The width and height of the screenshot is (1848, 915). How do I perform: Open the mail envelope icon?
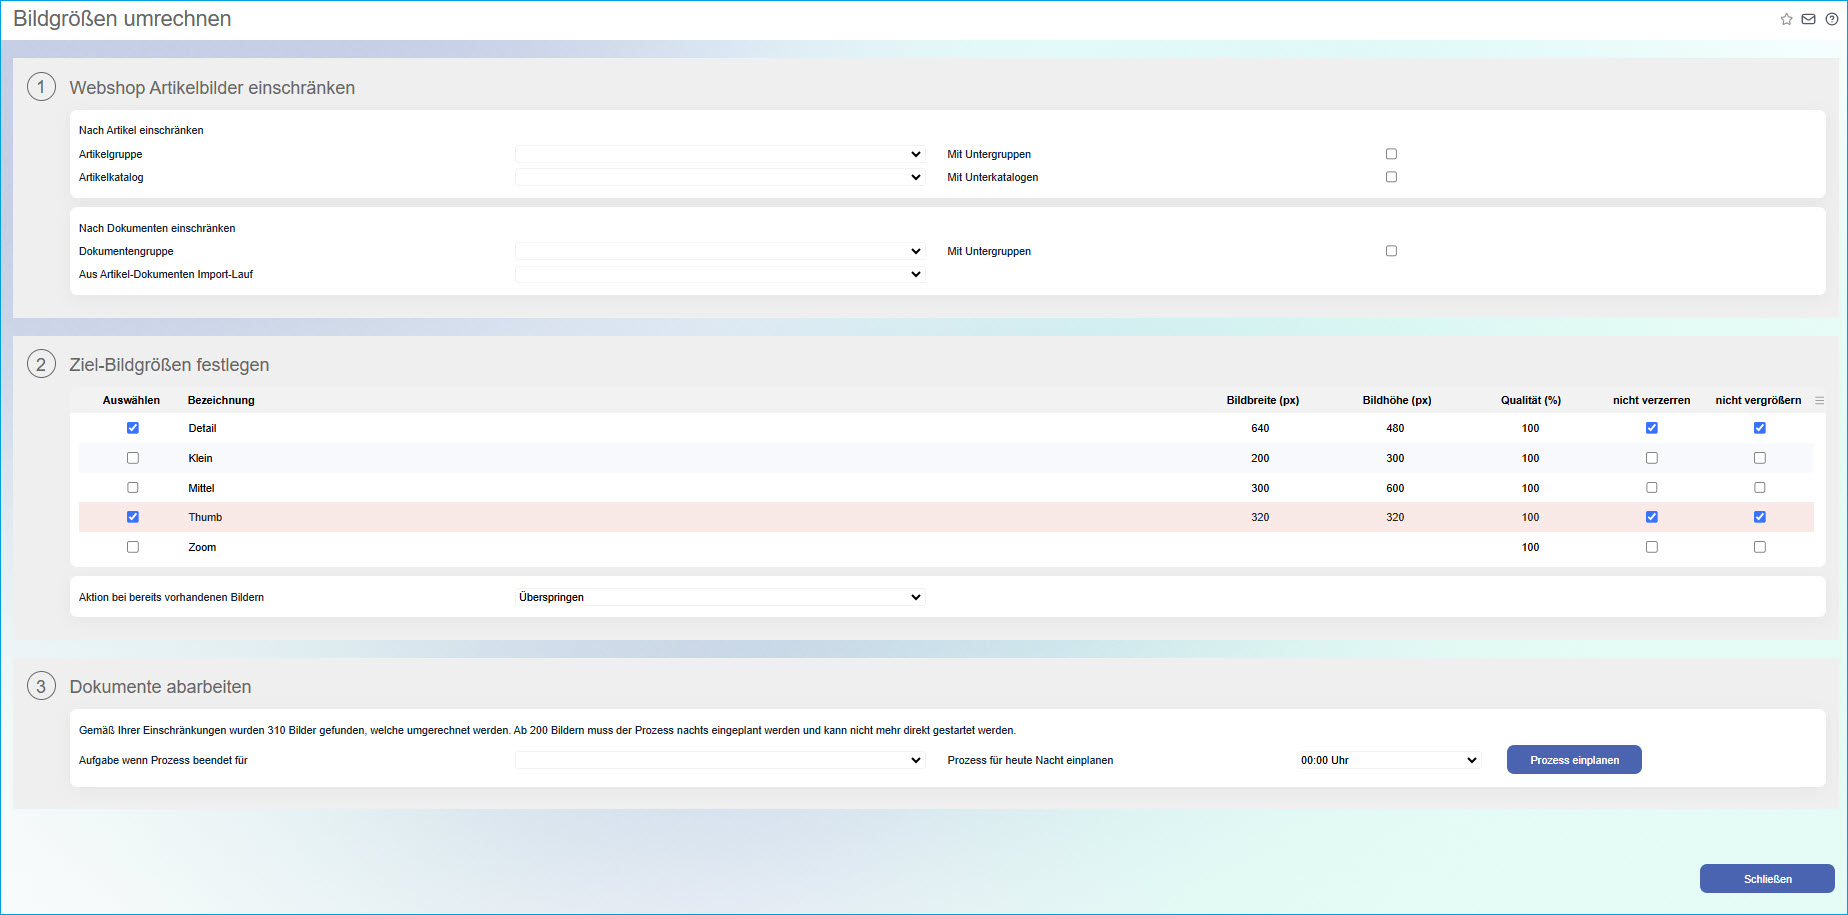[1808, 19]
